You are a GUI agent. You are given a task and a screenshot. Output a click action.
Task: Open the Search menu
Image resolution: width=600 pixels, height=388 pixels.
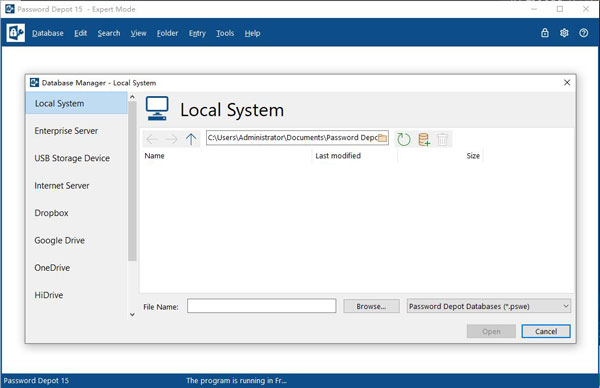pos(109,33)
